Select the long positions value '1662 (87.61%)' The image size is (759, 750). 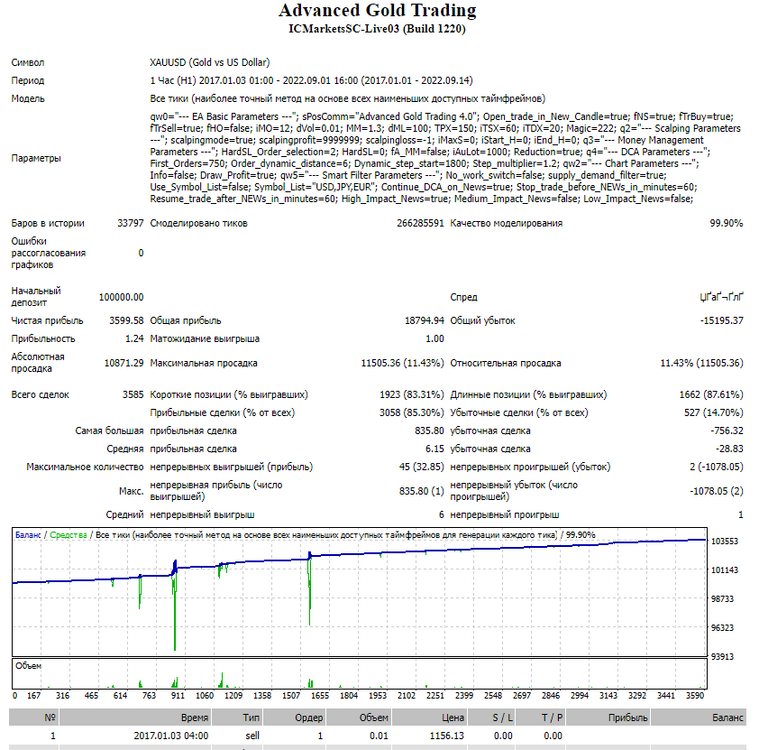coord(711,395)
